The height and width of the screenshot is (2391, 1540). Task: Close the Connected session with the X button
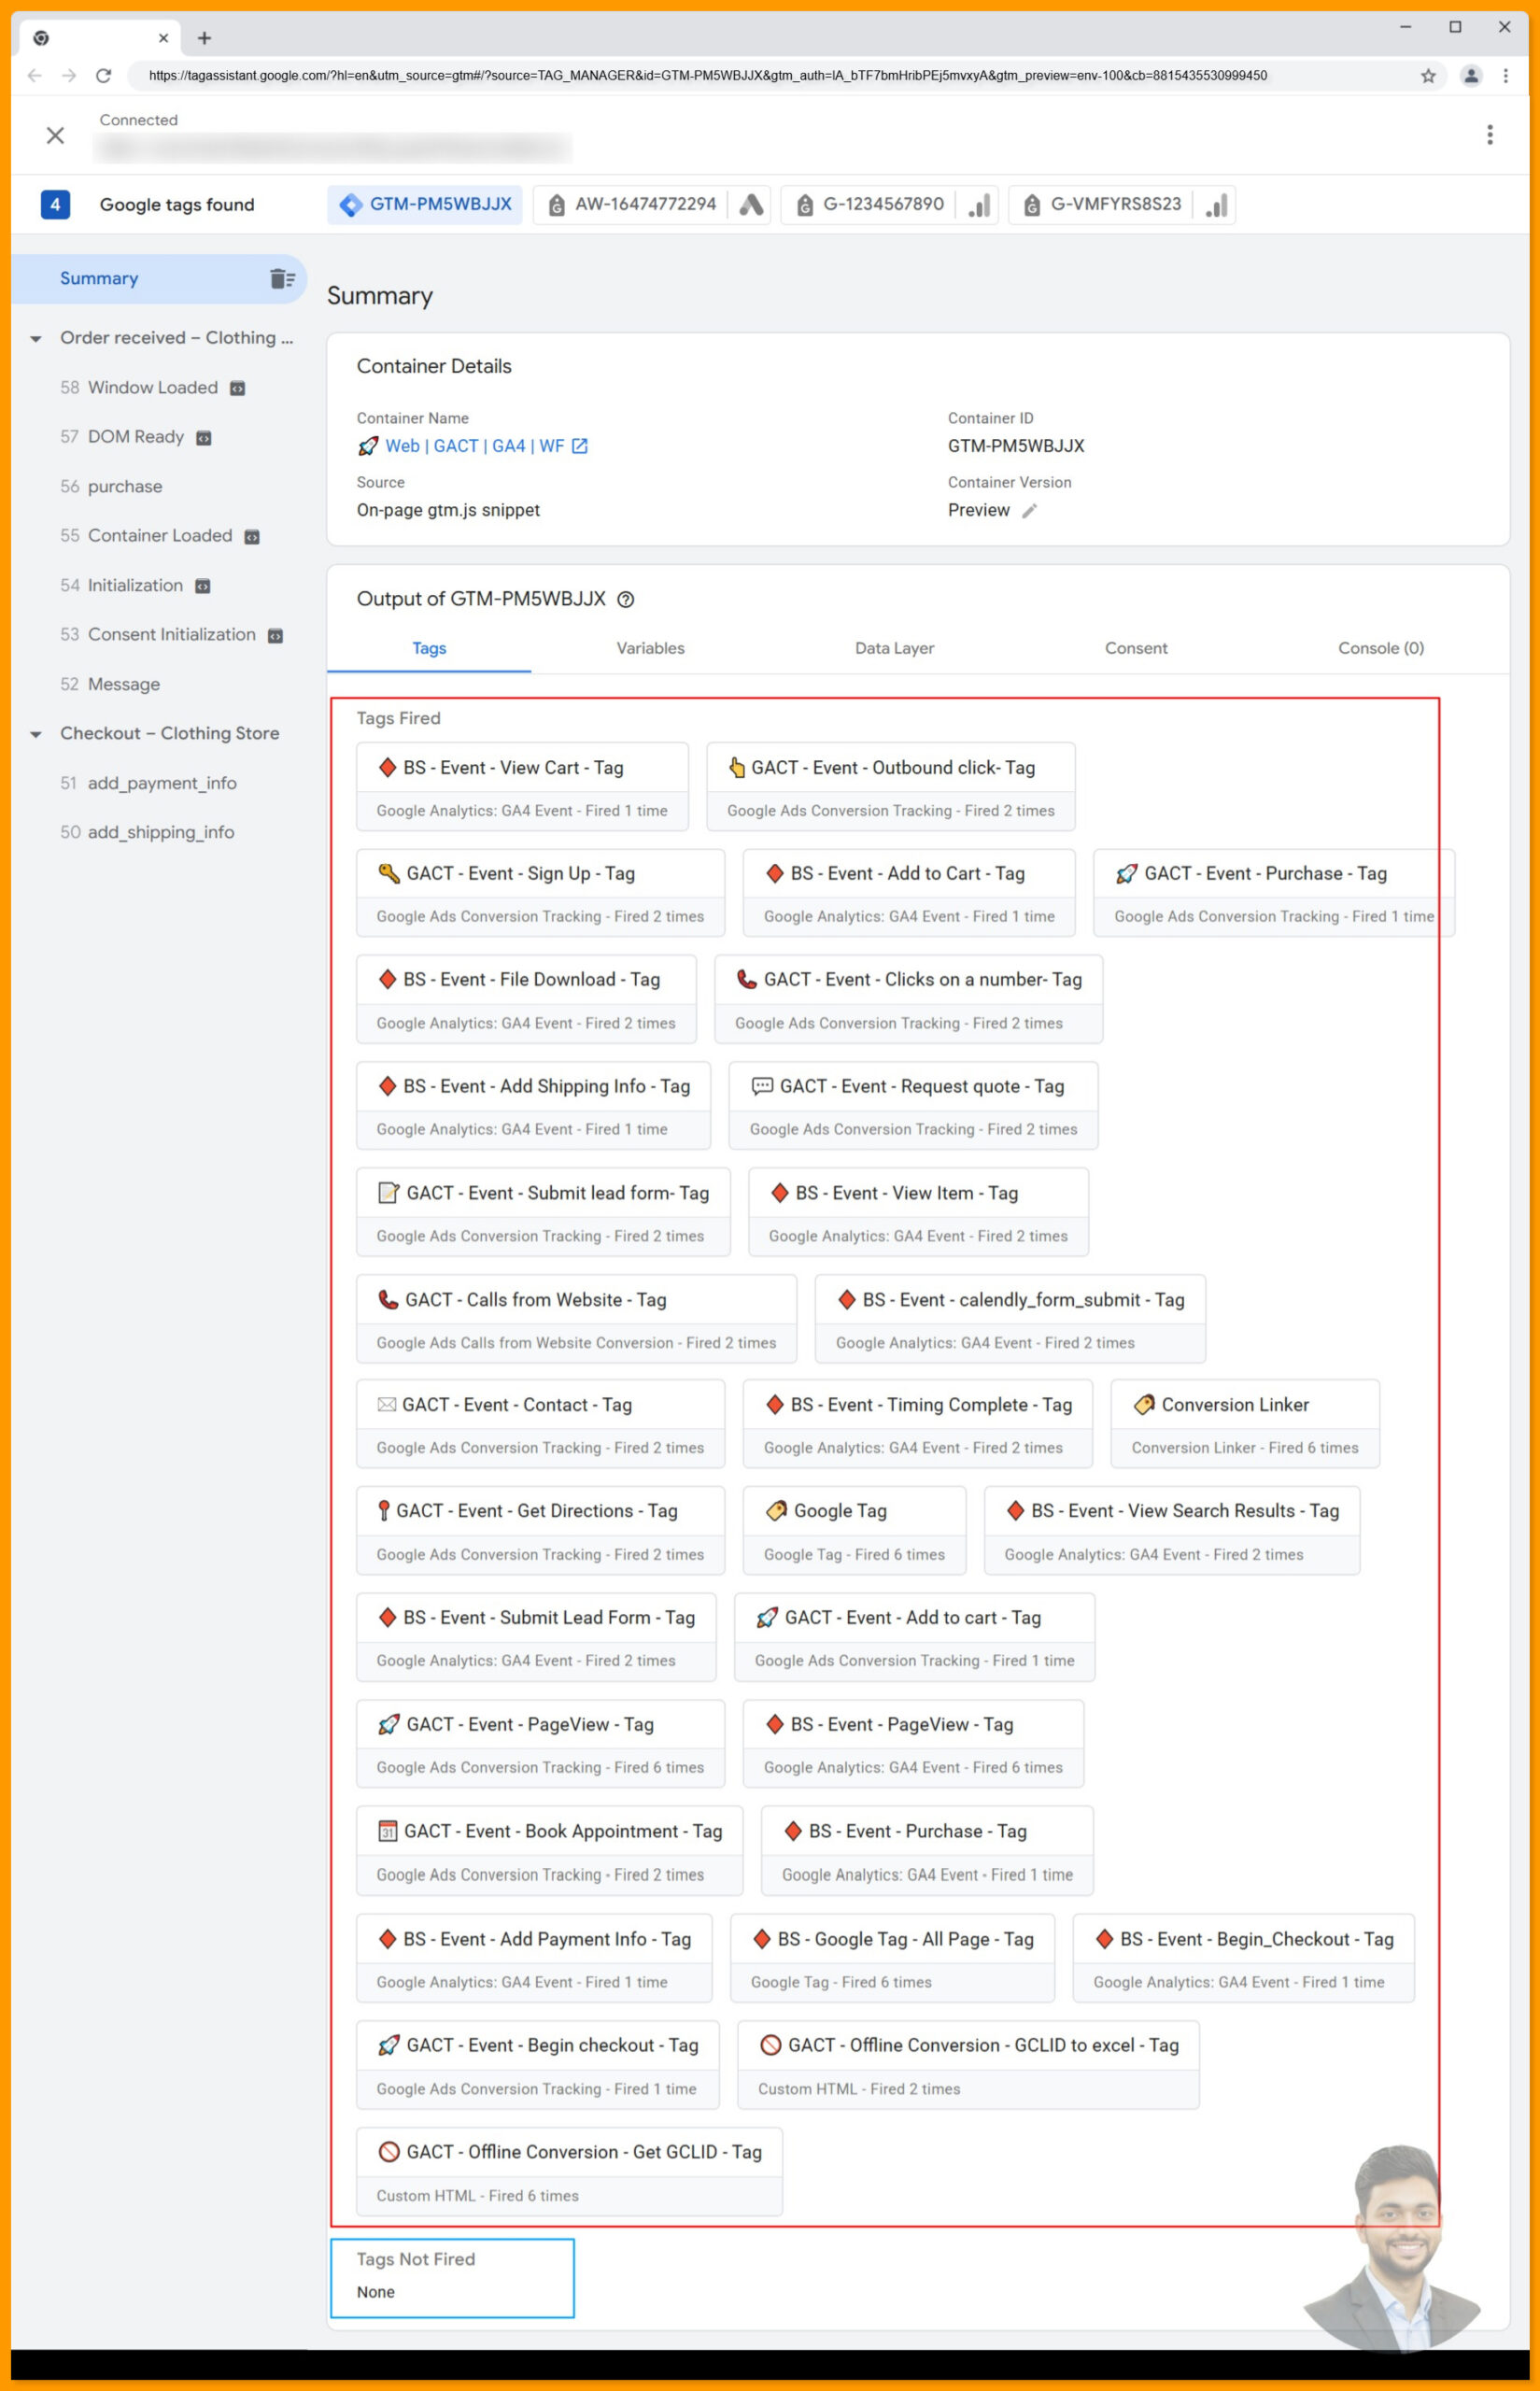coord(55,135)
